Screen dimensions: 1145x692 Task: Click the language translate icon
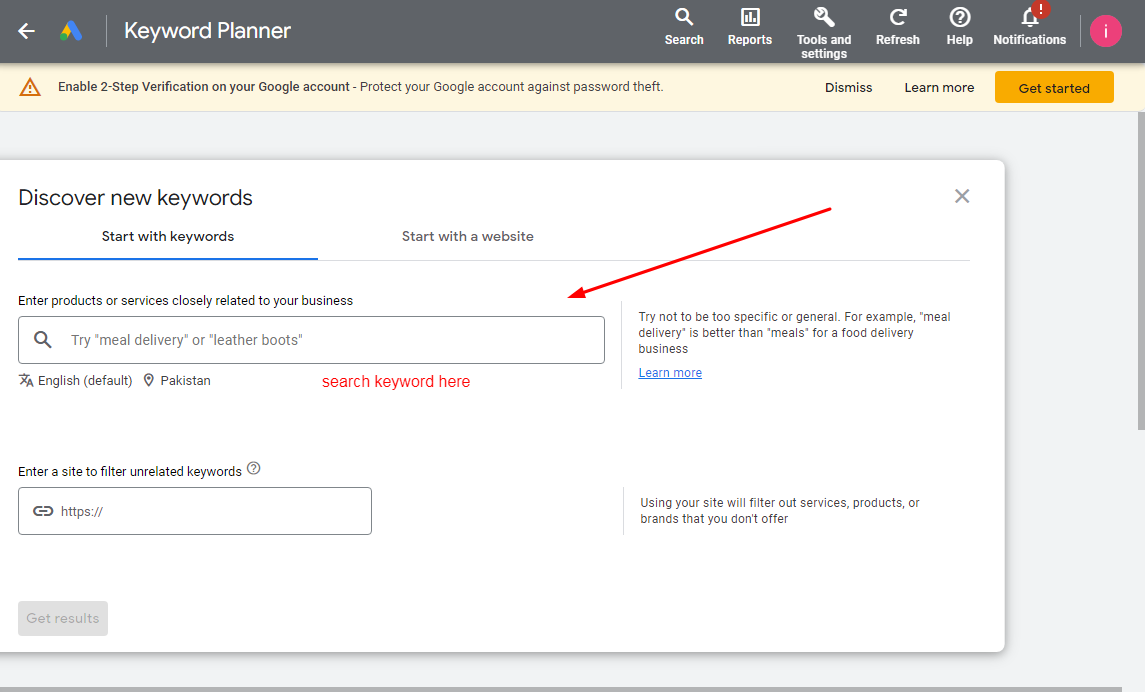pyautogui.click(x=26, y=380)
